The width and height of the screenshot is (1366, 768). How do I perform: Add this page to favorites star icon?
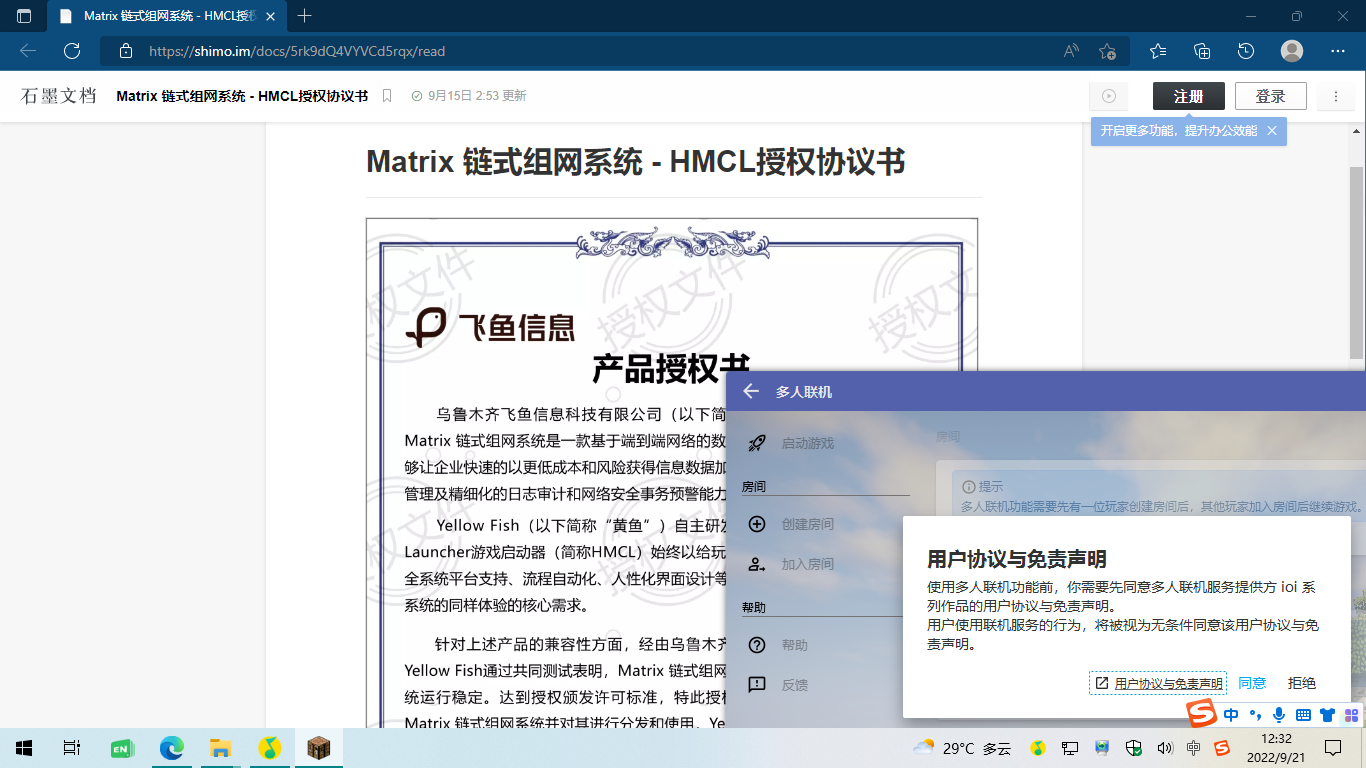(x=1107, y=51)
